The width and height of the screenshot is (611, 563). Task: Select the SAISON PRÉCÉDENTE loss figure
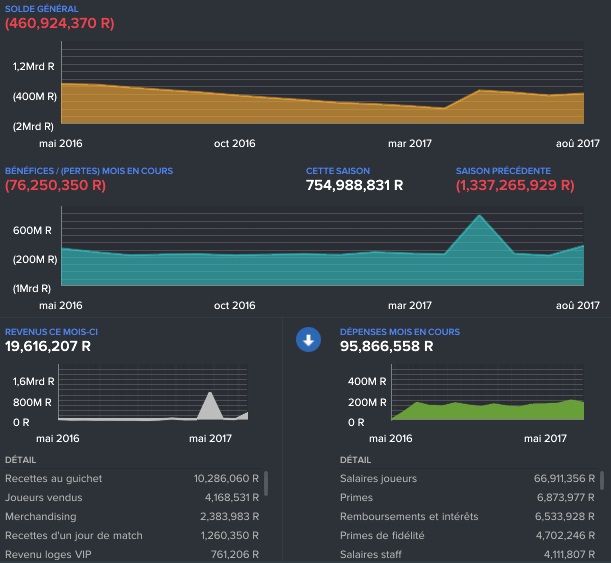pos(515,185)
